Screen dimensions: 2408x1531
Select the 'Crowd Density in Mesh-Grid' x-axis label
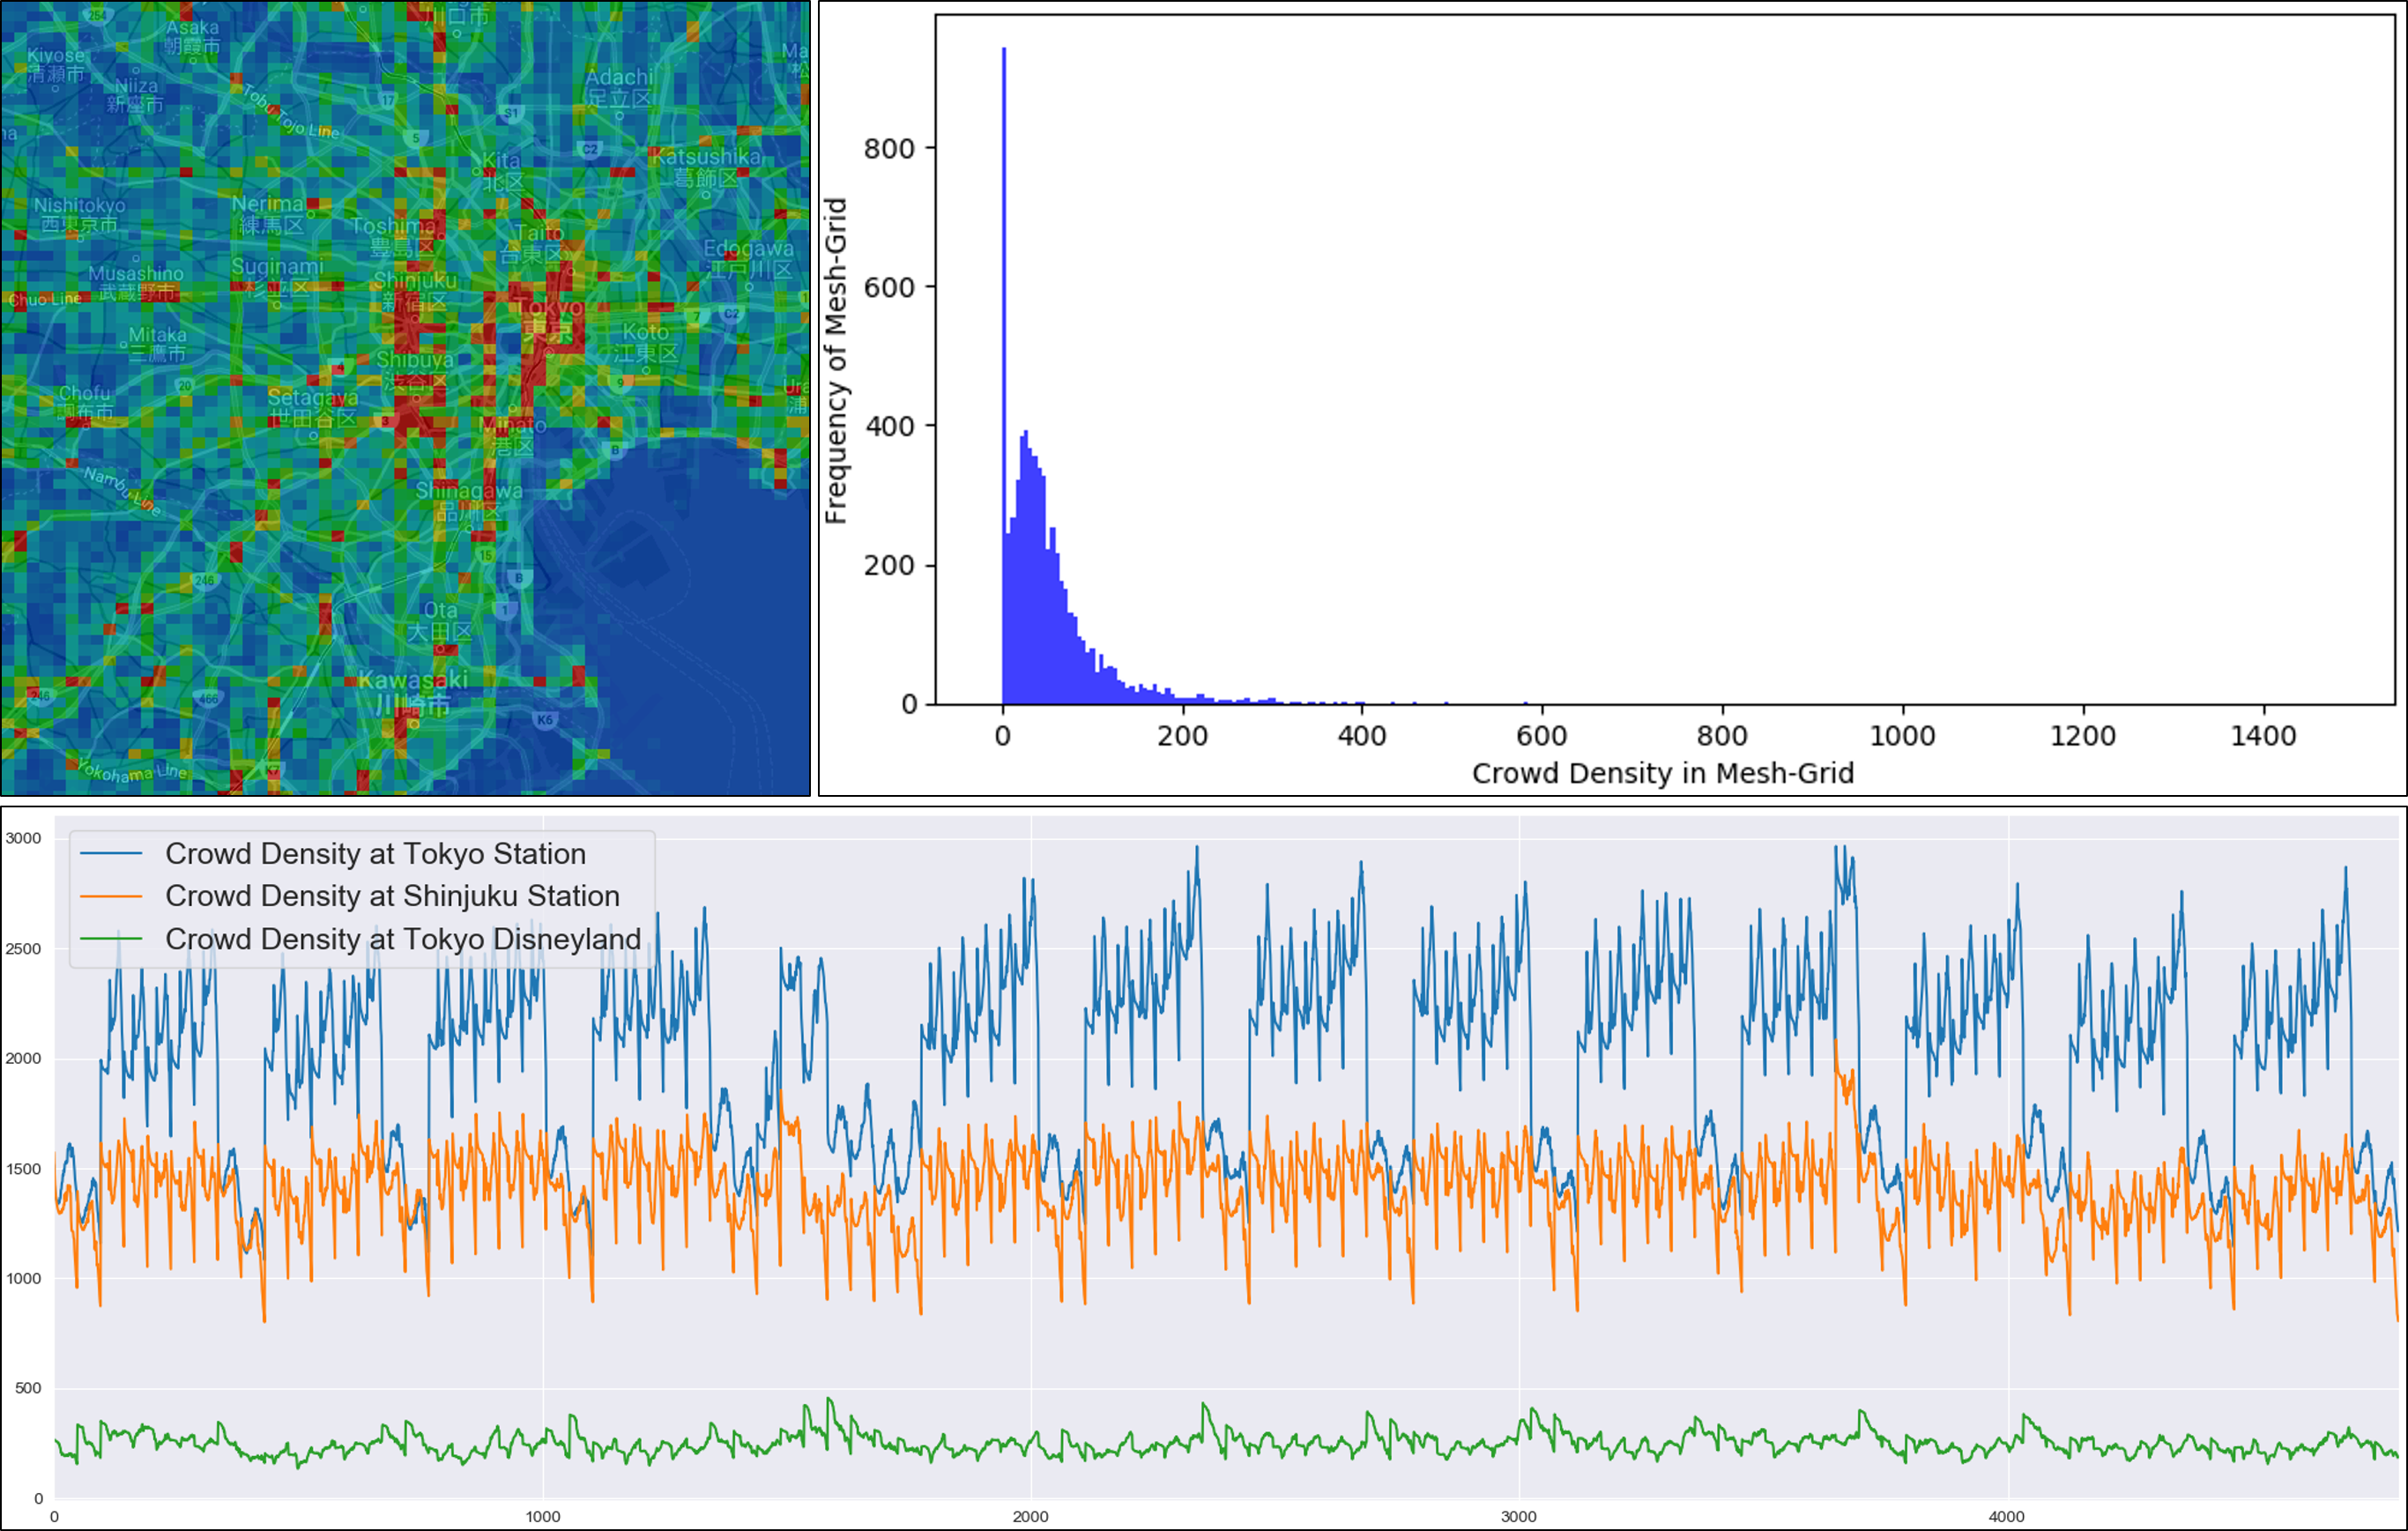(x=1663, y=773)
